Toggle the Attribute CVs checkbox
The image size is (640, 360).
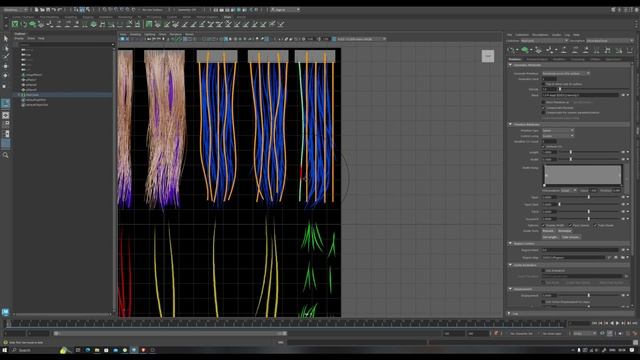(544, 147)
